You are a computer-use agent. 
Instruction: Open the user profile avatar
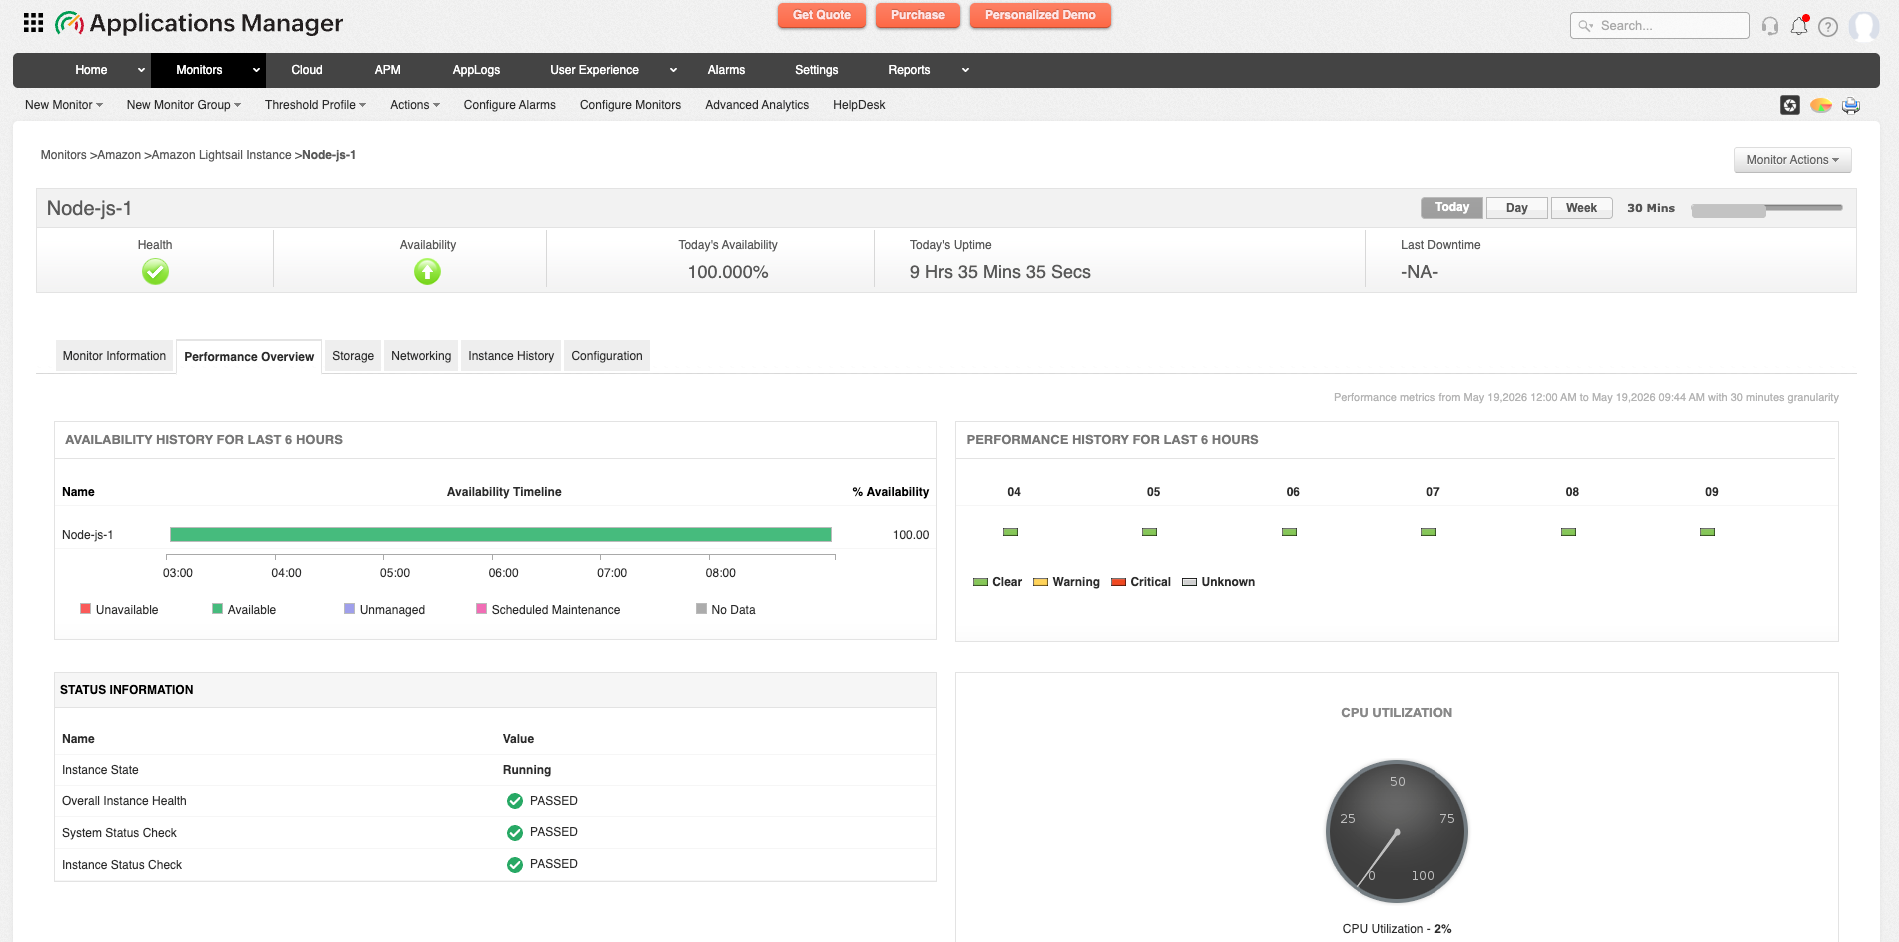pyautogui.click(x=1864, y=26)
